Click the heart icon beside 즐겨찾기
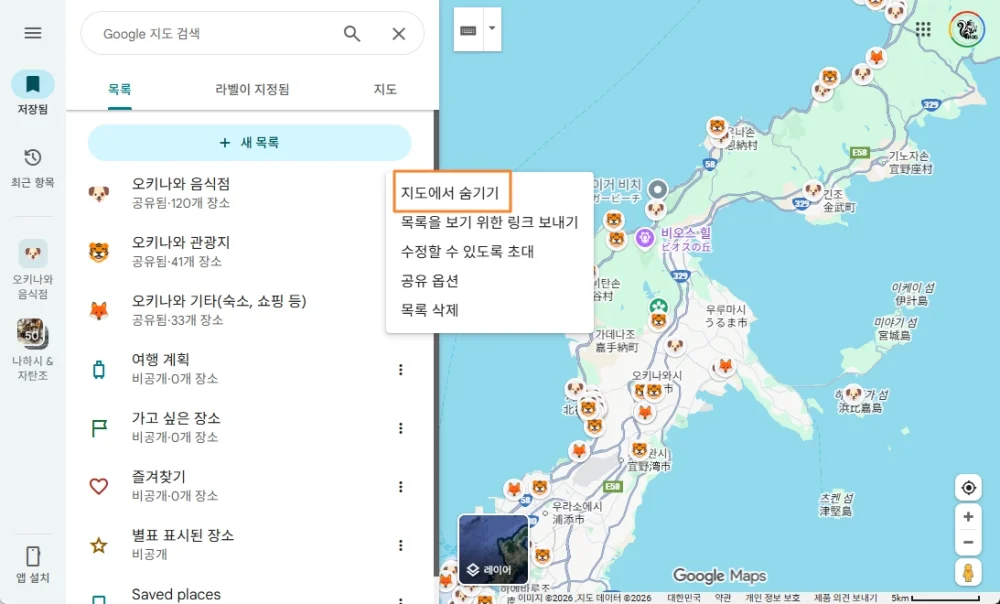The height and width of the screenshot is (604, 1000). pos(99,486)
